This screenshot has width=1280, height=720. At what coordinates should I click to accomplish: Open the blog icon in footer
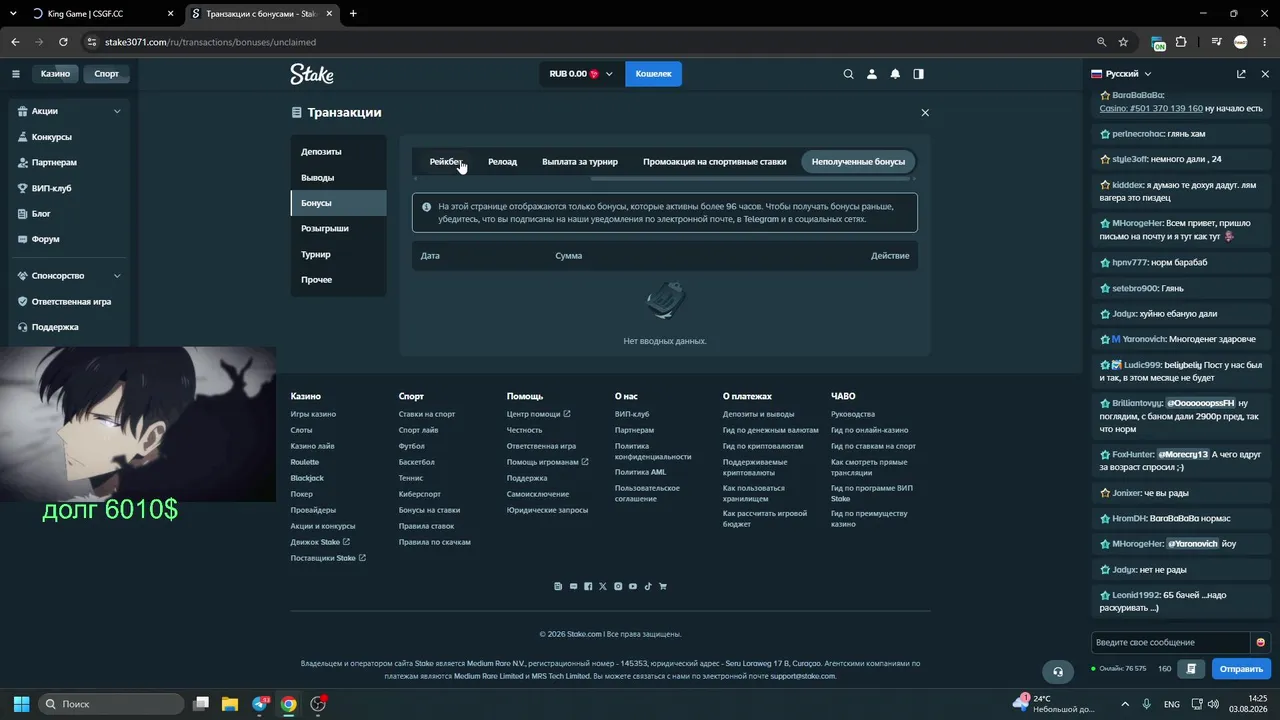(558, 586)
